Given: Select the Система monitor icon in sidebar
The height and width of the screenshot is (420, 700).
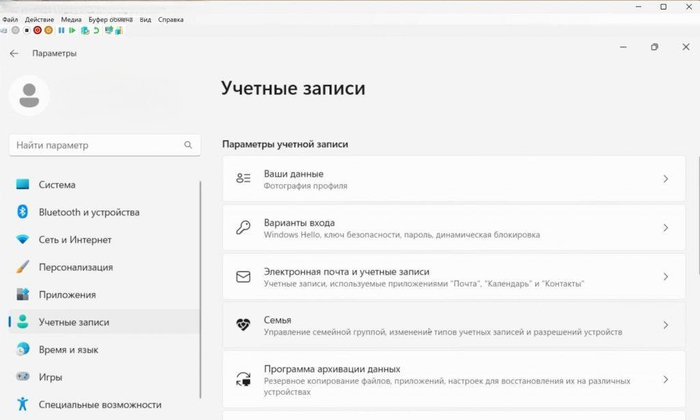Looking at the screenshot, I should coord(22,185).
